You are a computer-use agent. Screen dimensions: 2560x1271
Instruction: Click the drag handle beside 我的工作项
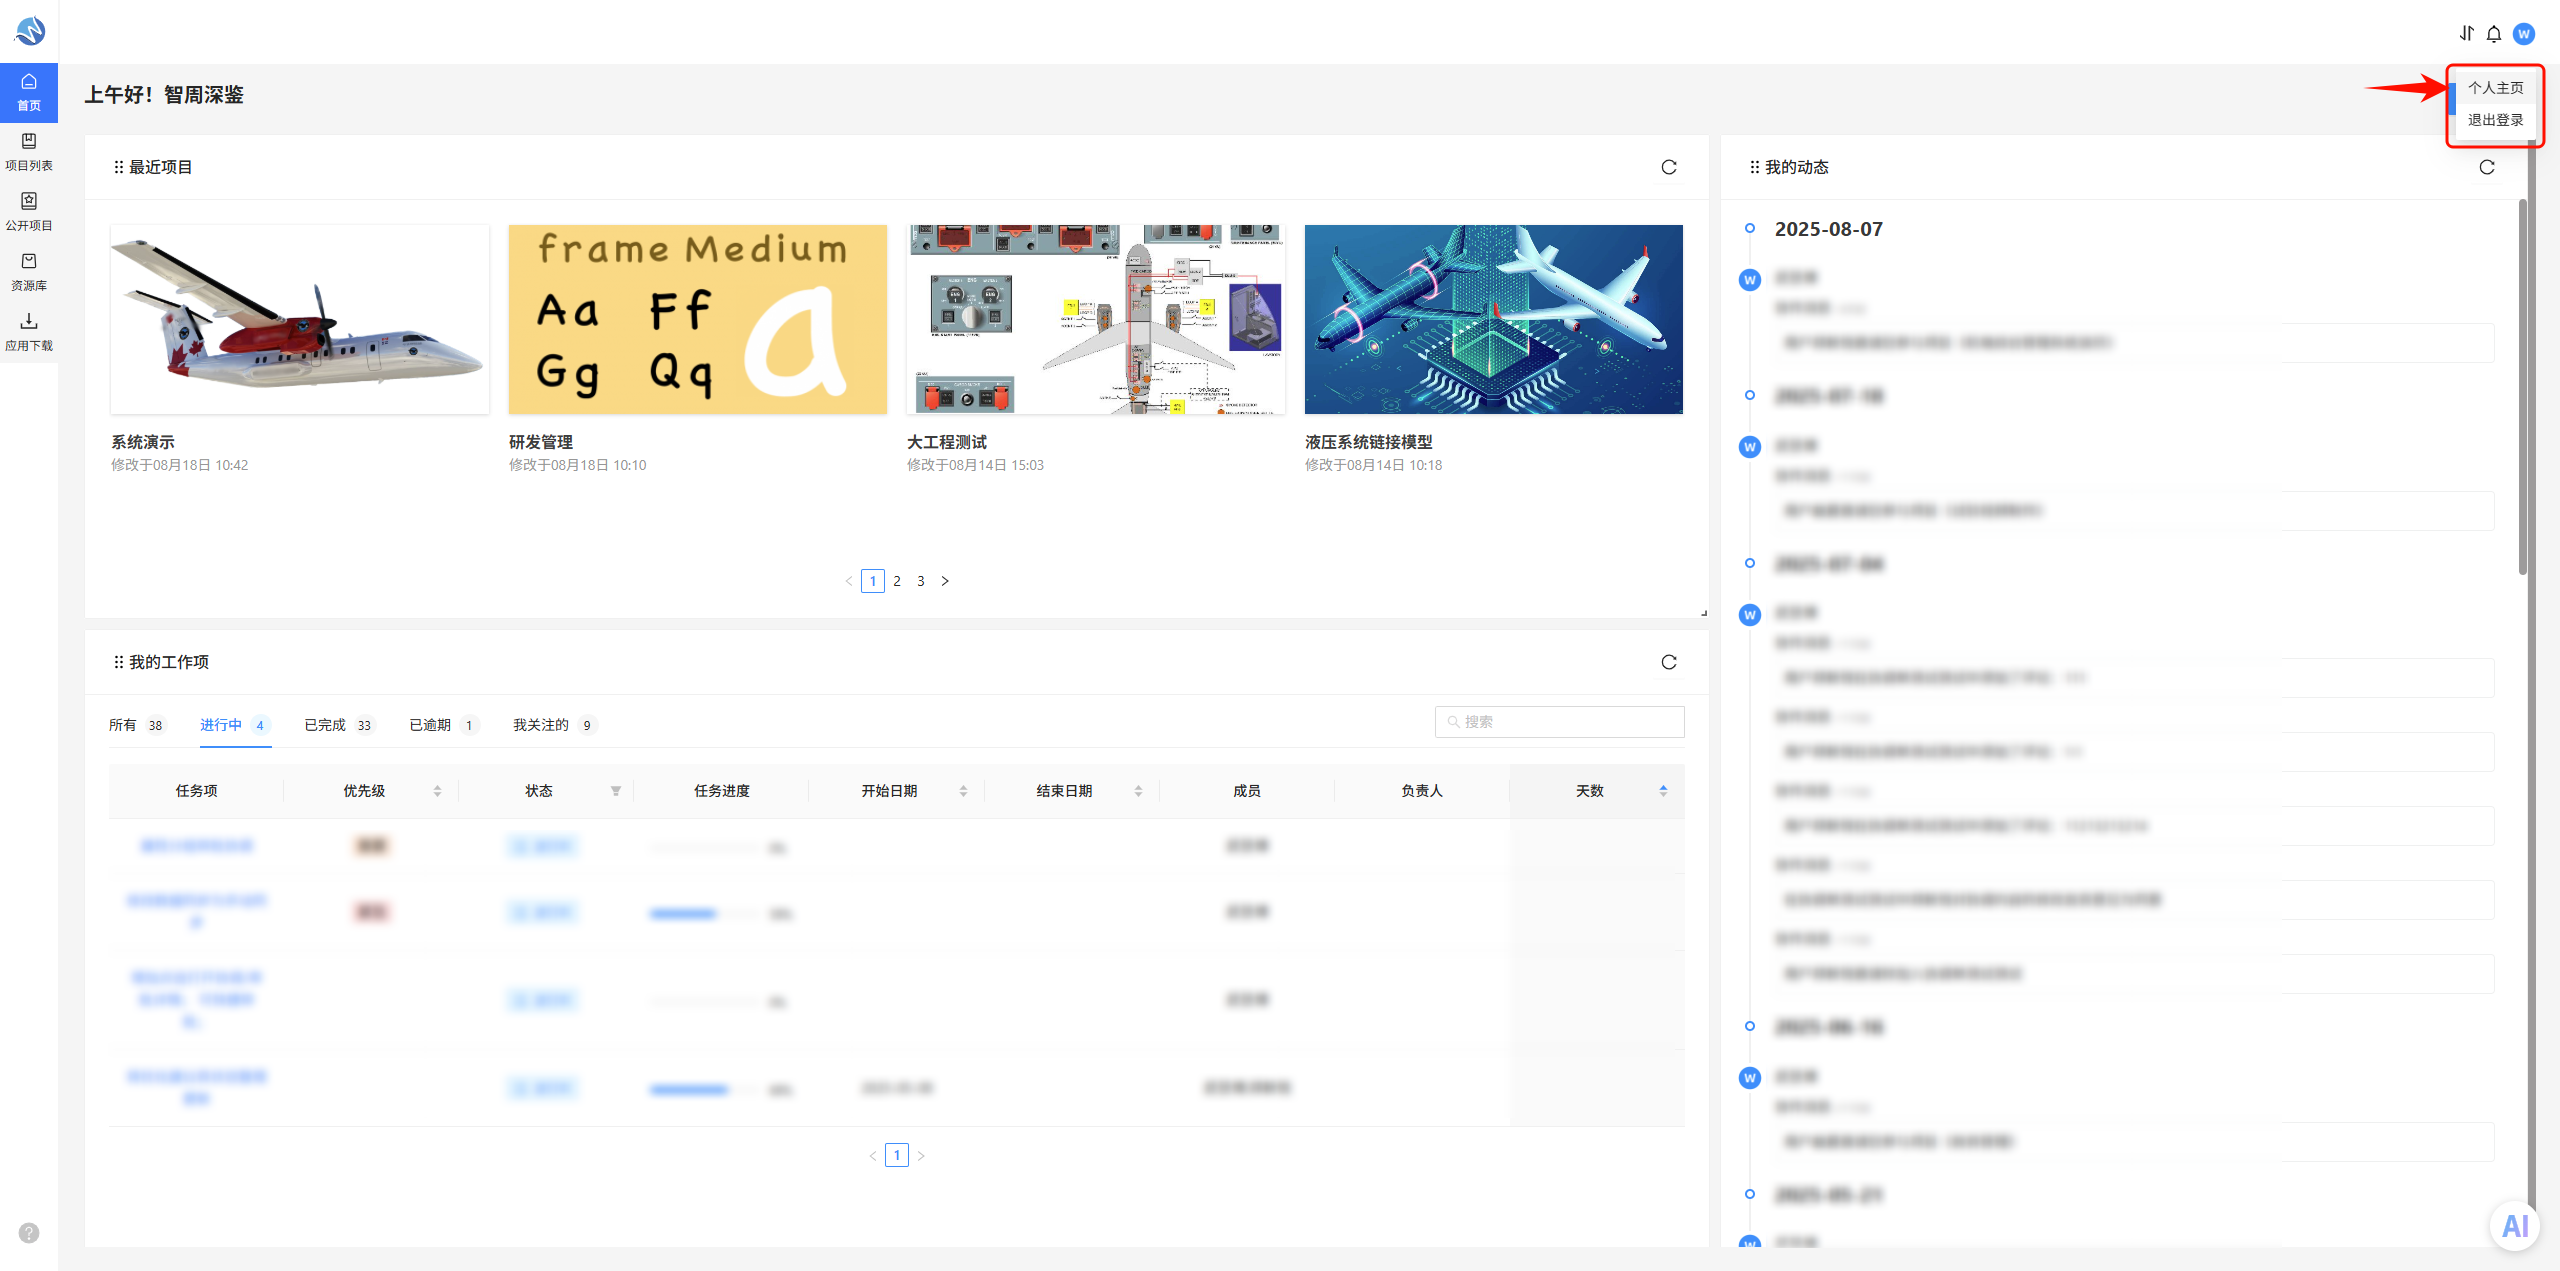coord(119,662)
